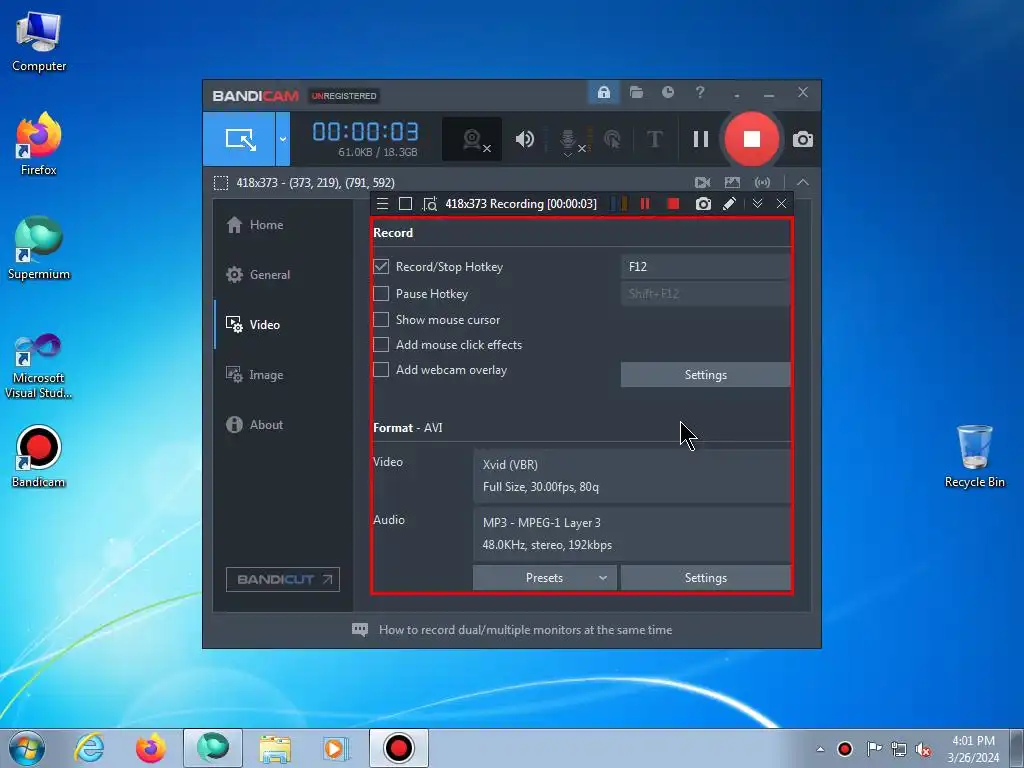1024x768 pixels.
Task: Open the Format section Settings button
Action: click(705, 578)
